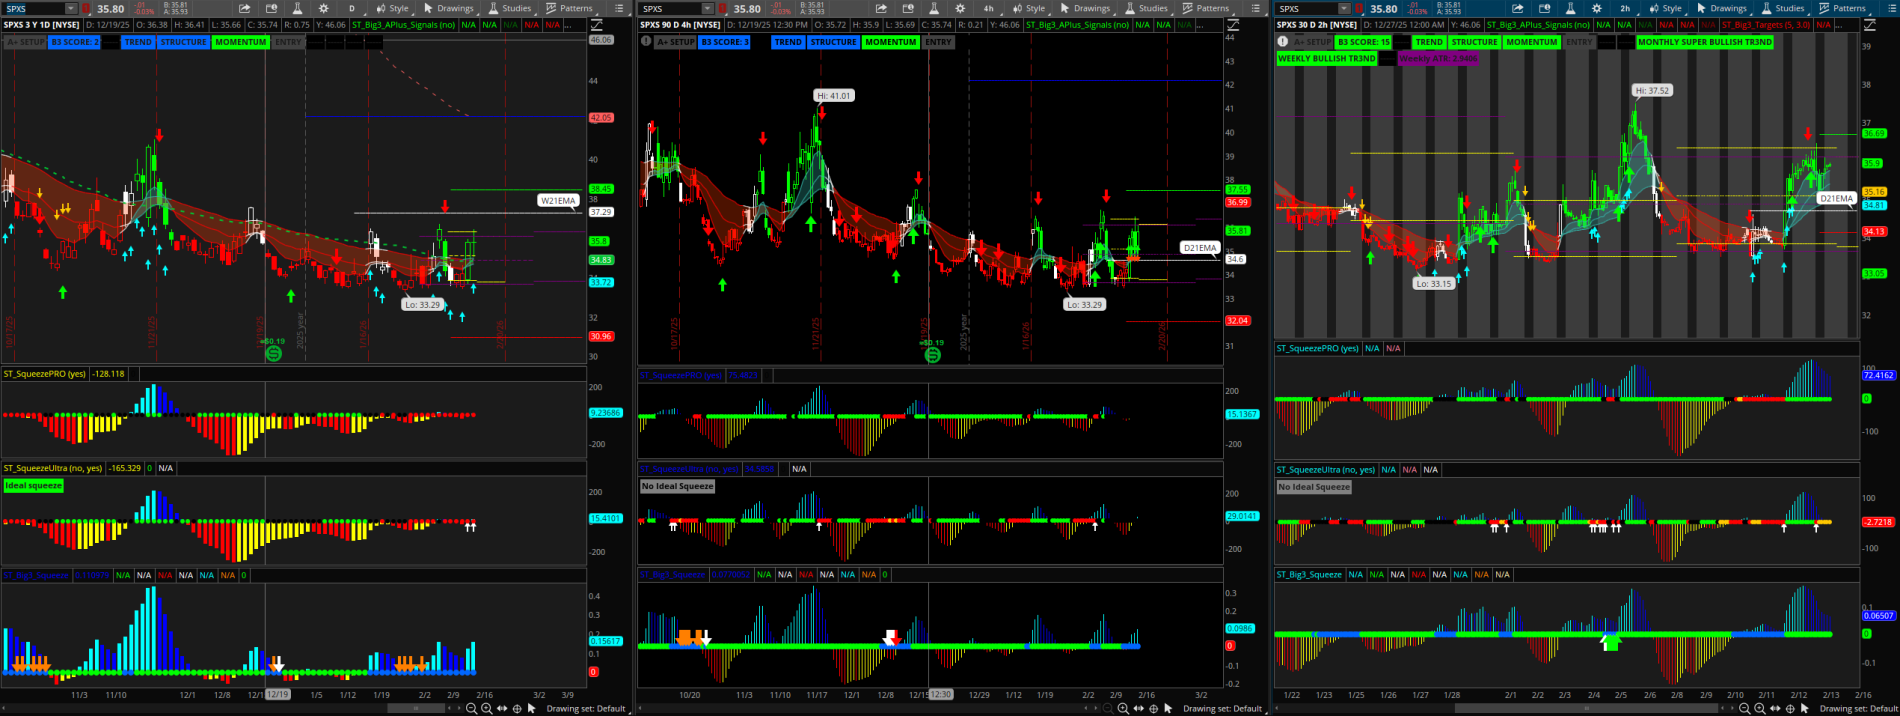Open the Studies menu on the daily chart

(x=510, y=8)
